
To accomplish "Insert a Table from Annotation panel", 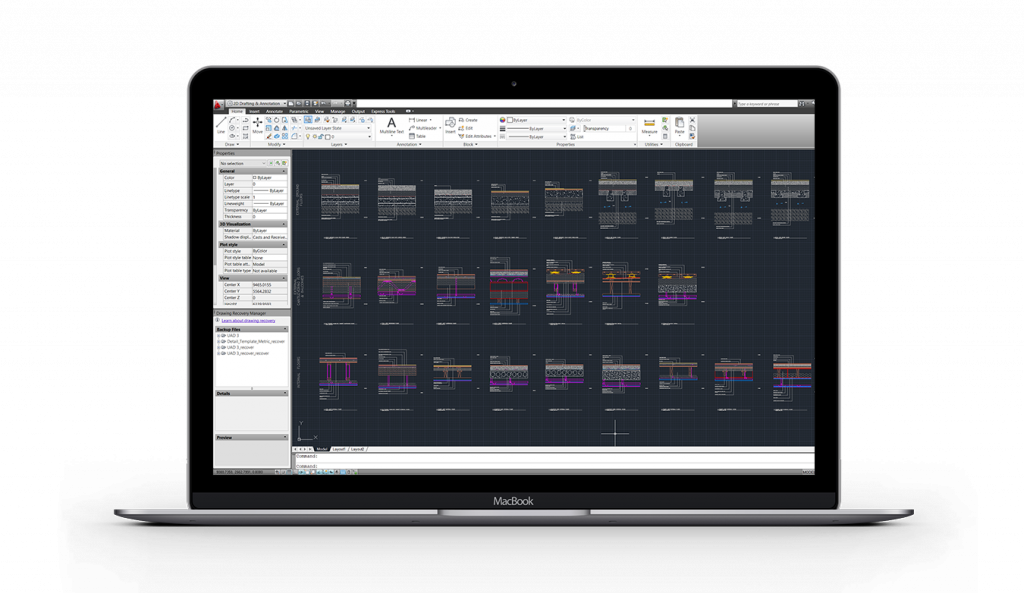I will coord(417,136).
